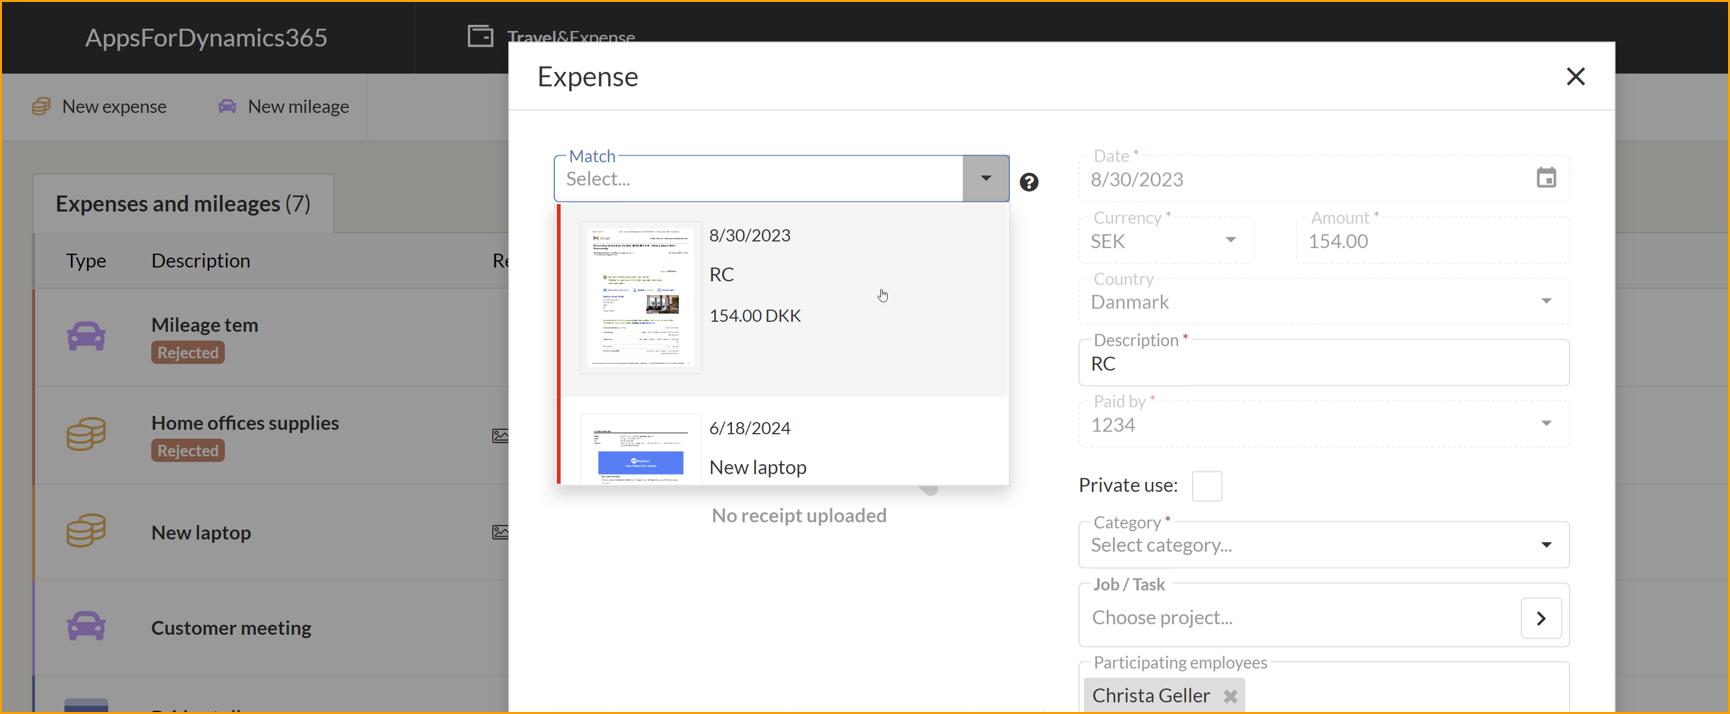Click the Customer meeting car icon
Viewport: 1730px width, 714px height.
coord(86,626)
